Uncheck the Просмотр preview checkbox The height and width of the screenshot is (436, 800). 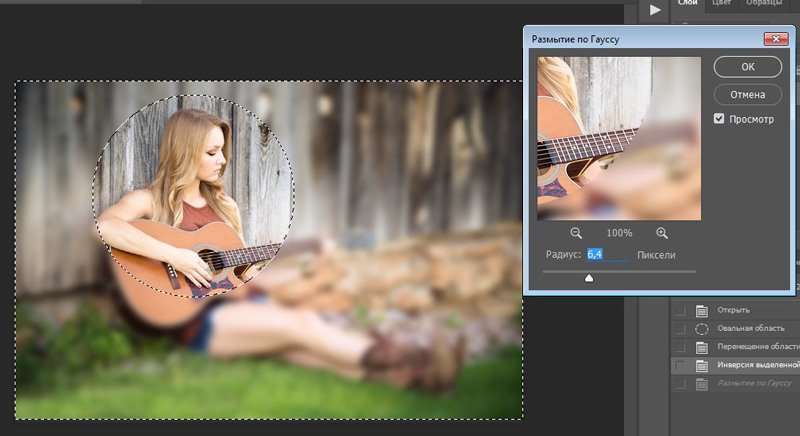719,119
